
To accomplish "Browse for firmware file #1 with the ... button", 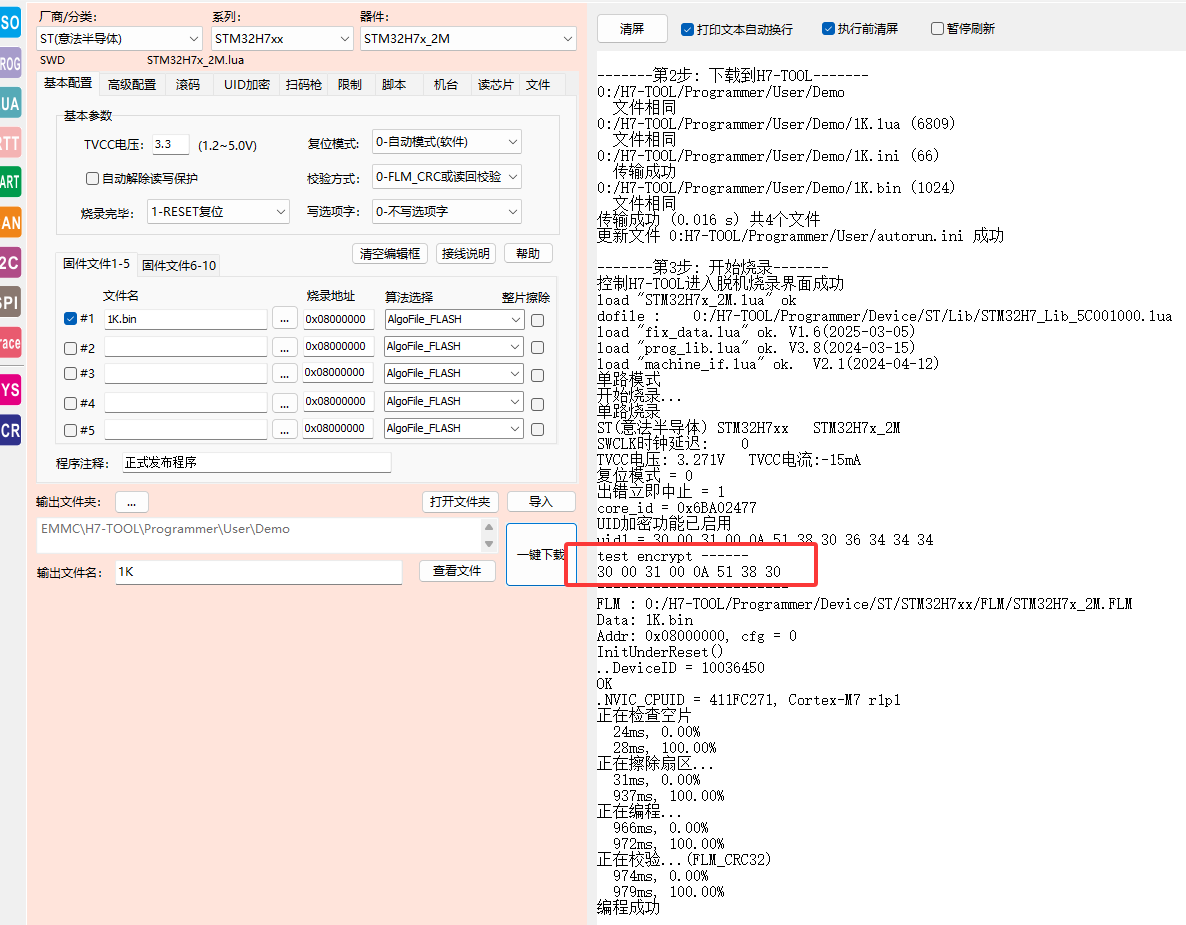I will click(284, 319).
